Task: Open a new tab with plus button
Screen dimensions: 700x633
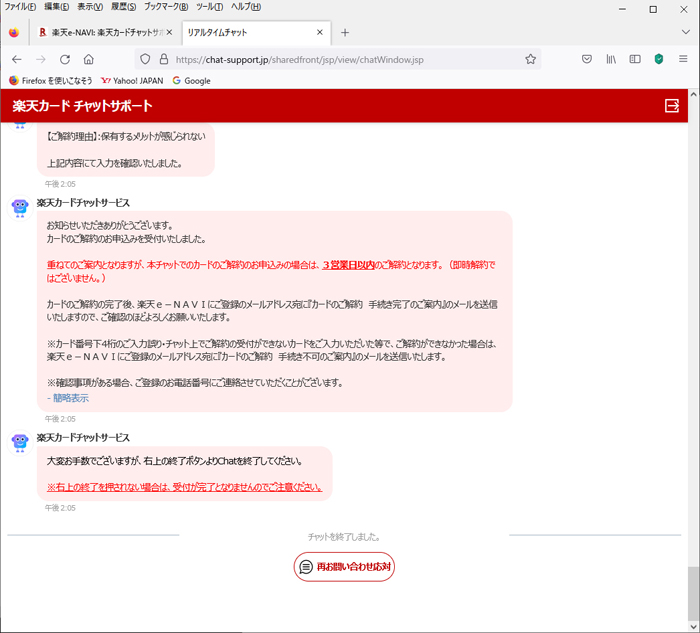Action: pyautogui.click(x=345, y=32)
